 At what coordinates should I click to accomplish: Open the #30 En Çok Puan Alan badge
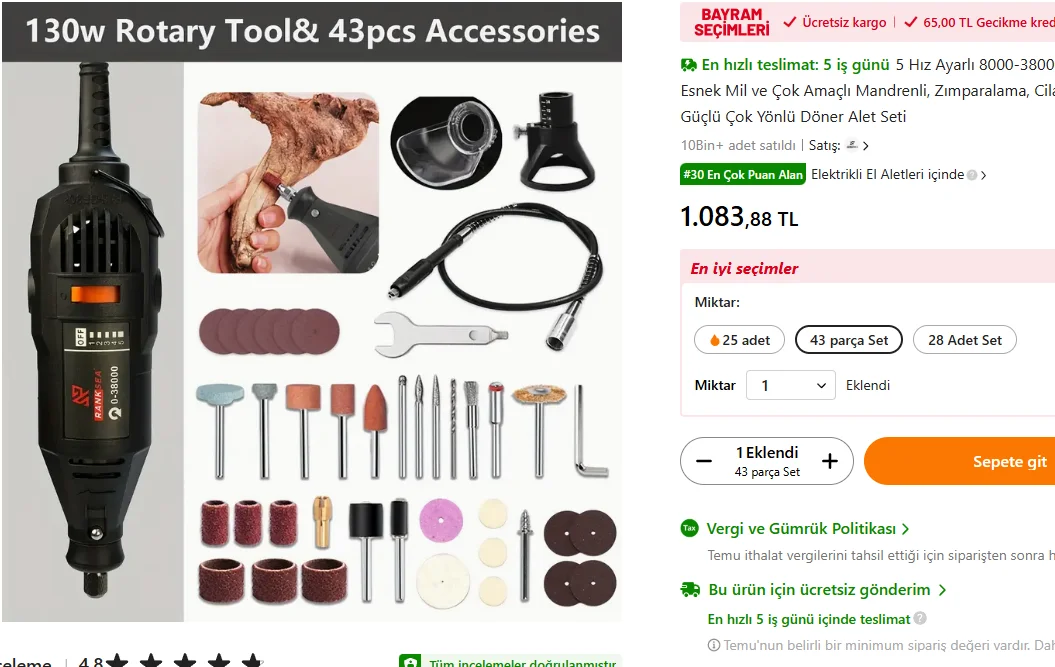pyautogui.click(x=743, y=174)
